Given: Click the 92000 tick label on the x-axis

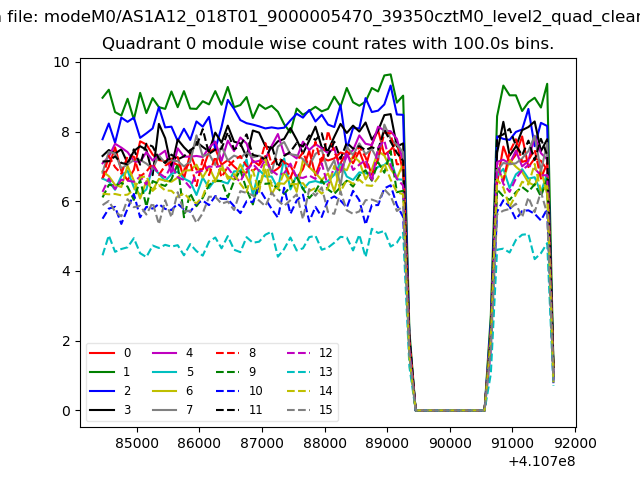Looking at the screenshot, I should [x=574, y=441].
